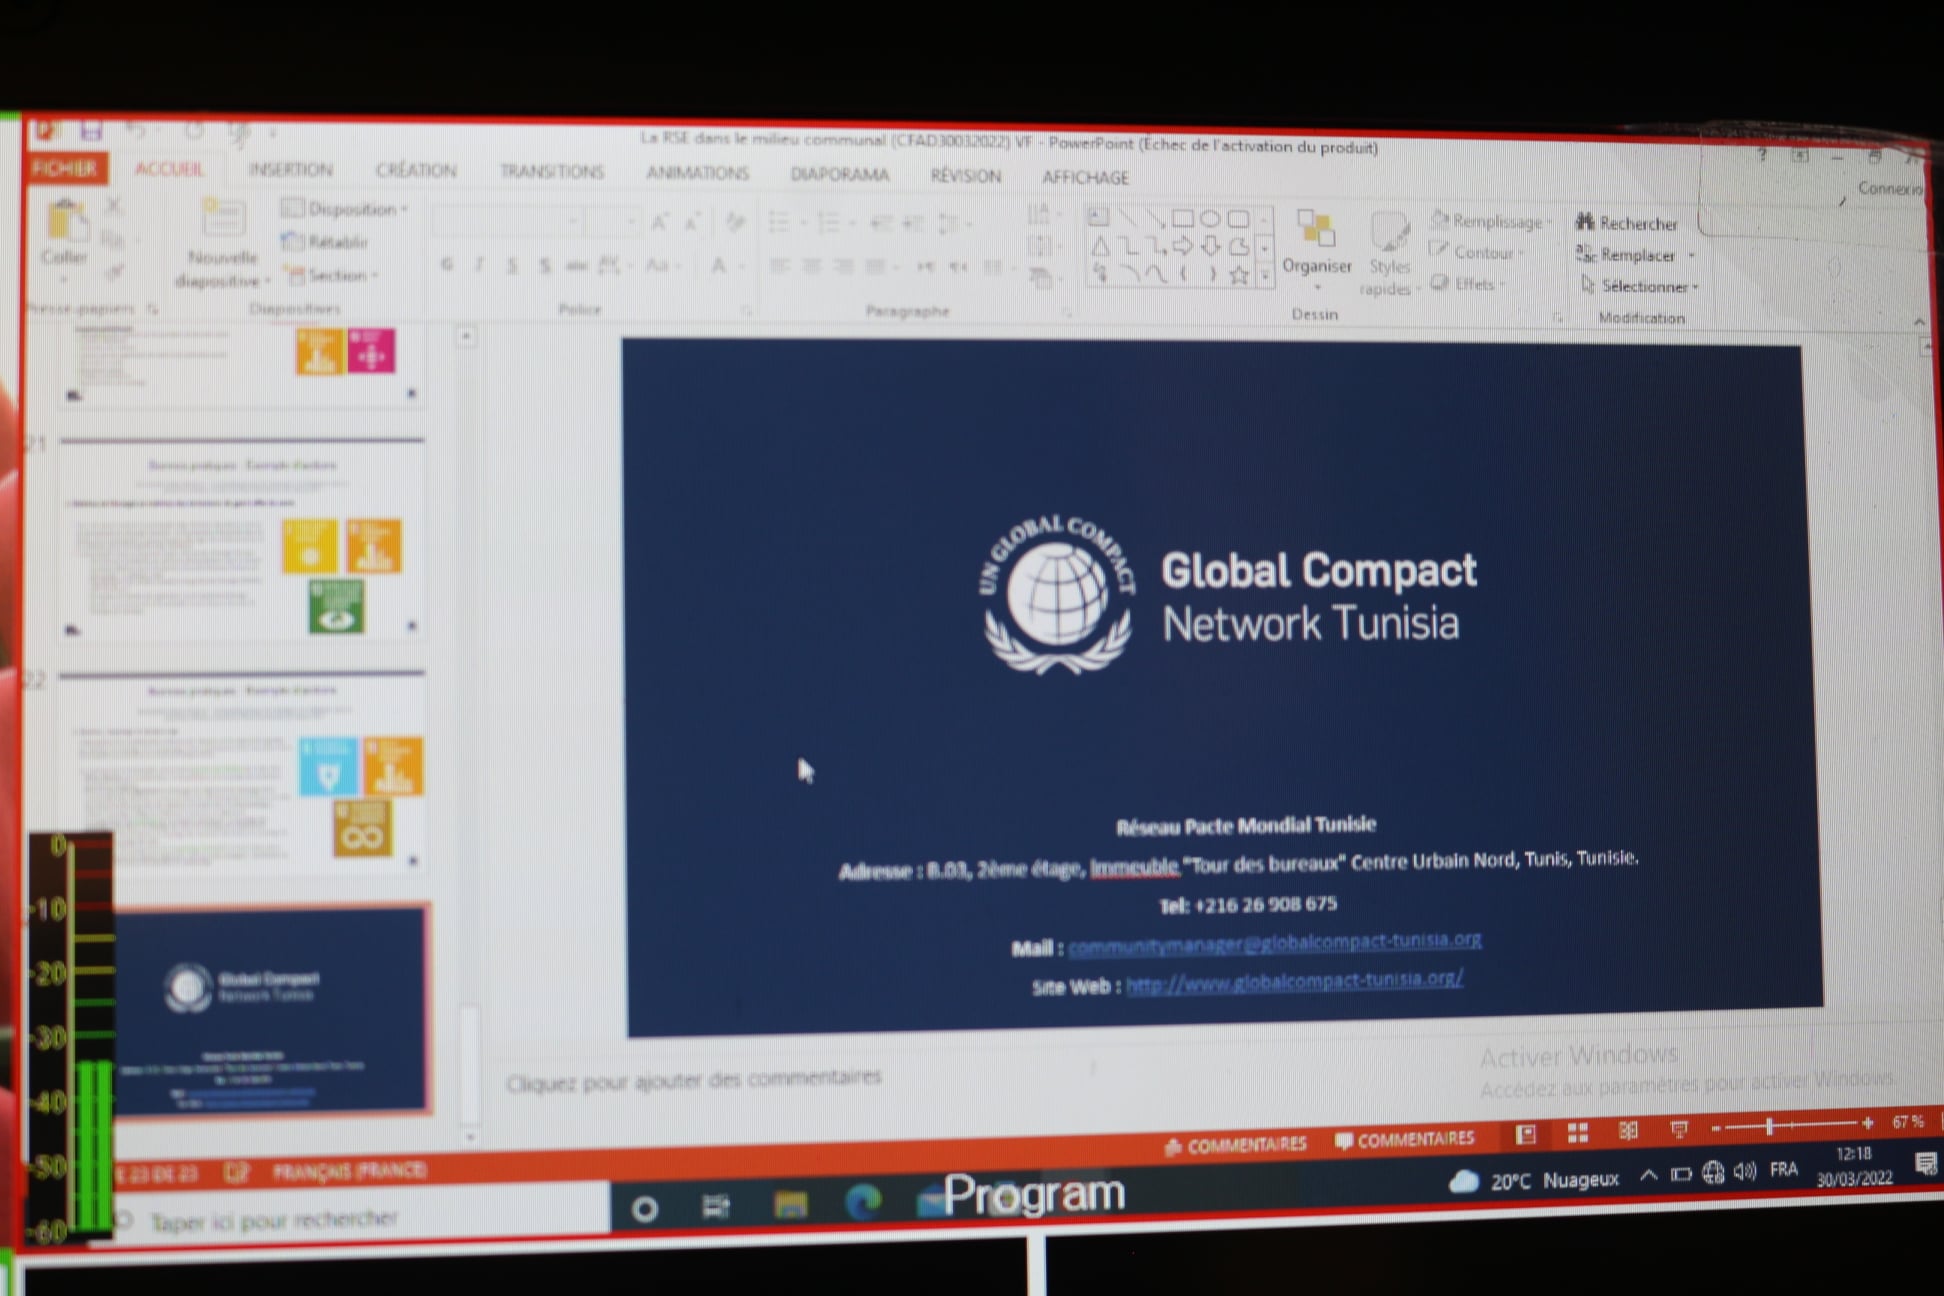Click the Styles rapides icon
The height and width of the screenshot is (1296, 1944).
[1389, 232]
